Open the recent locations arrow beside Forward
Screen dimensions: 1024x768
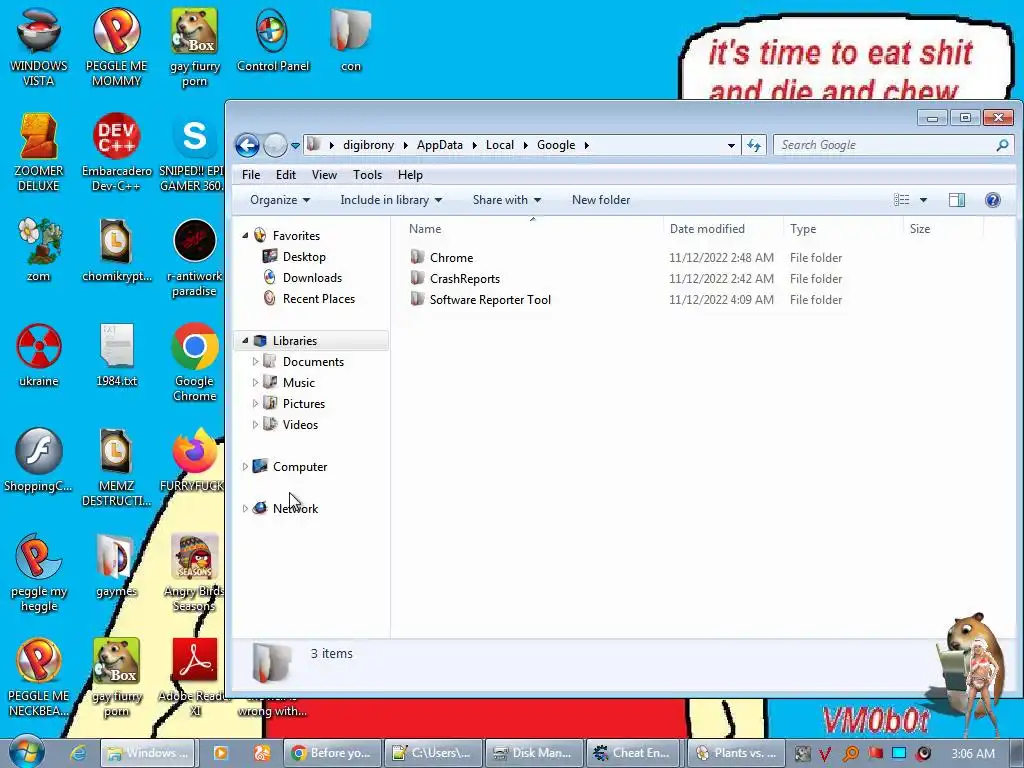(x=295, y=146)
